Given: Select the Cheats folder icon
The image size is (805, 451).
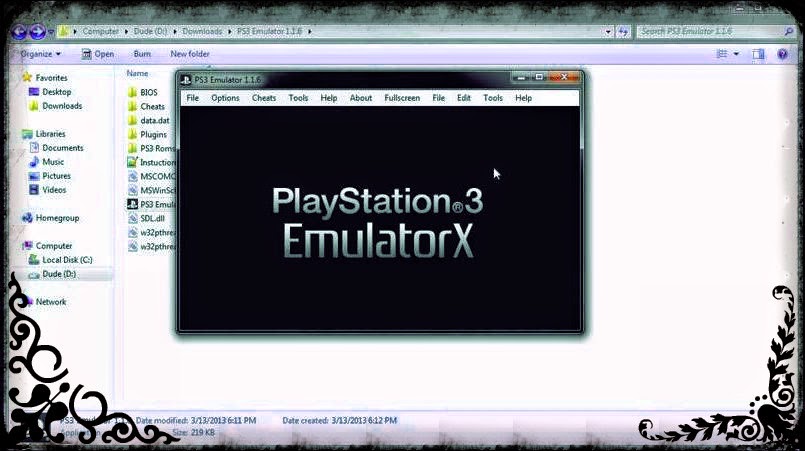Looking at the screenshot, I should (132, 106).
